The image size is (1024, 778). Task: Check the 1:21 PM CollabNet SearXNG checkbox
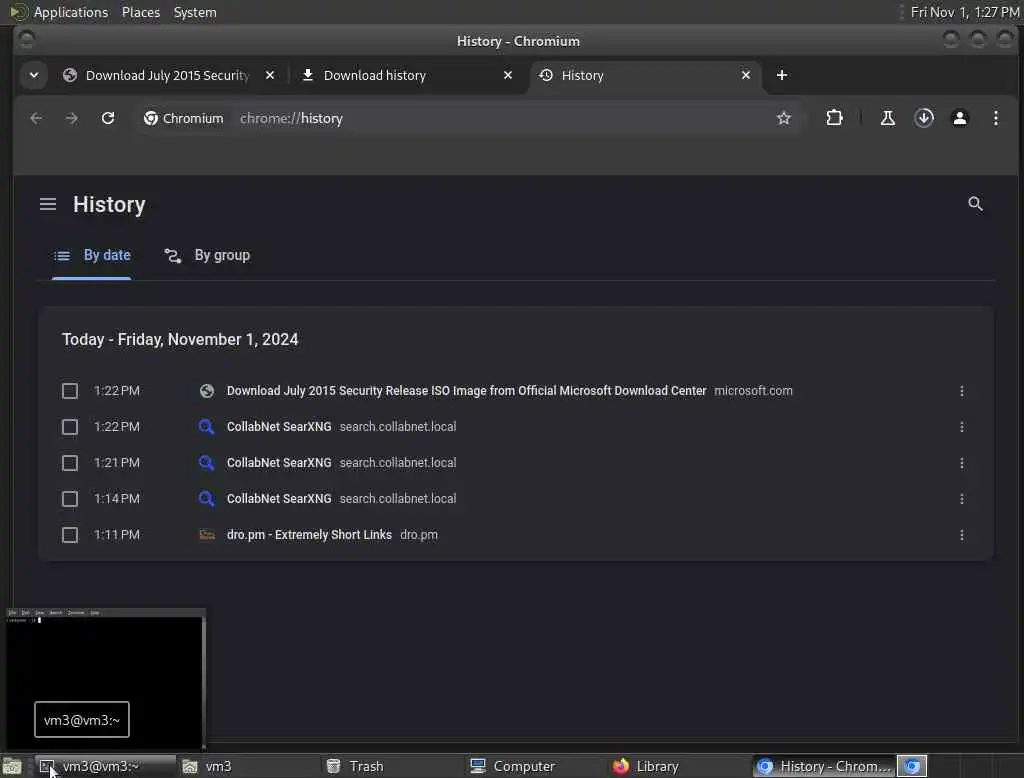tap(70, 462)
